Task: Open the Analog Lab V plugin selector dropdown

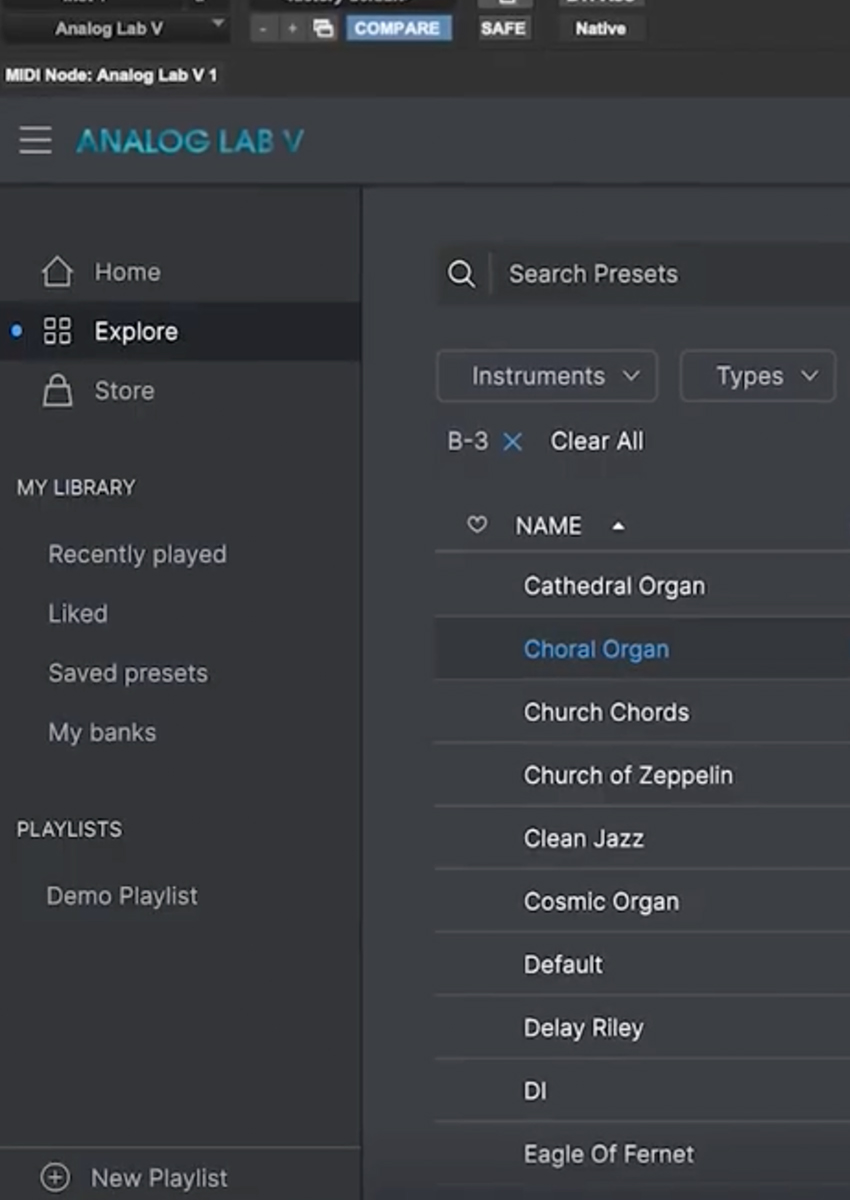Action: 116,29
